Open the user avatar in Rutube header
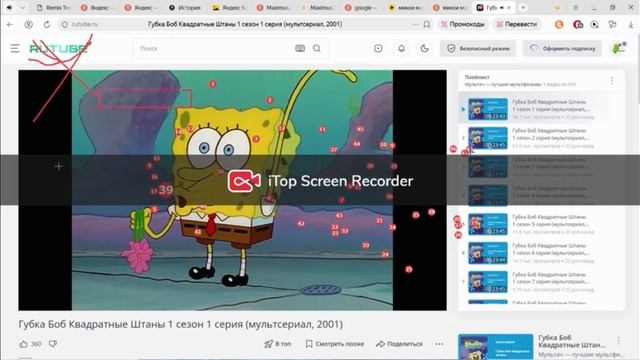 (619, 48)
